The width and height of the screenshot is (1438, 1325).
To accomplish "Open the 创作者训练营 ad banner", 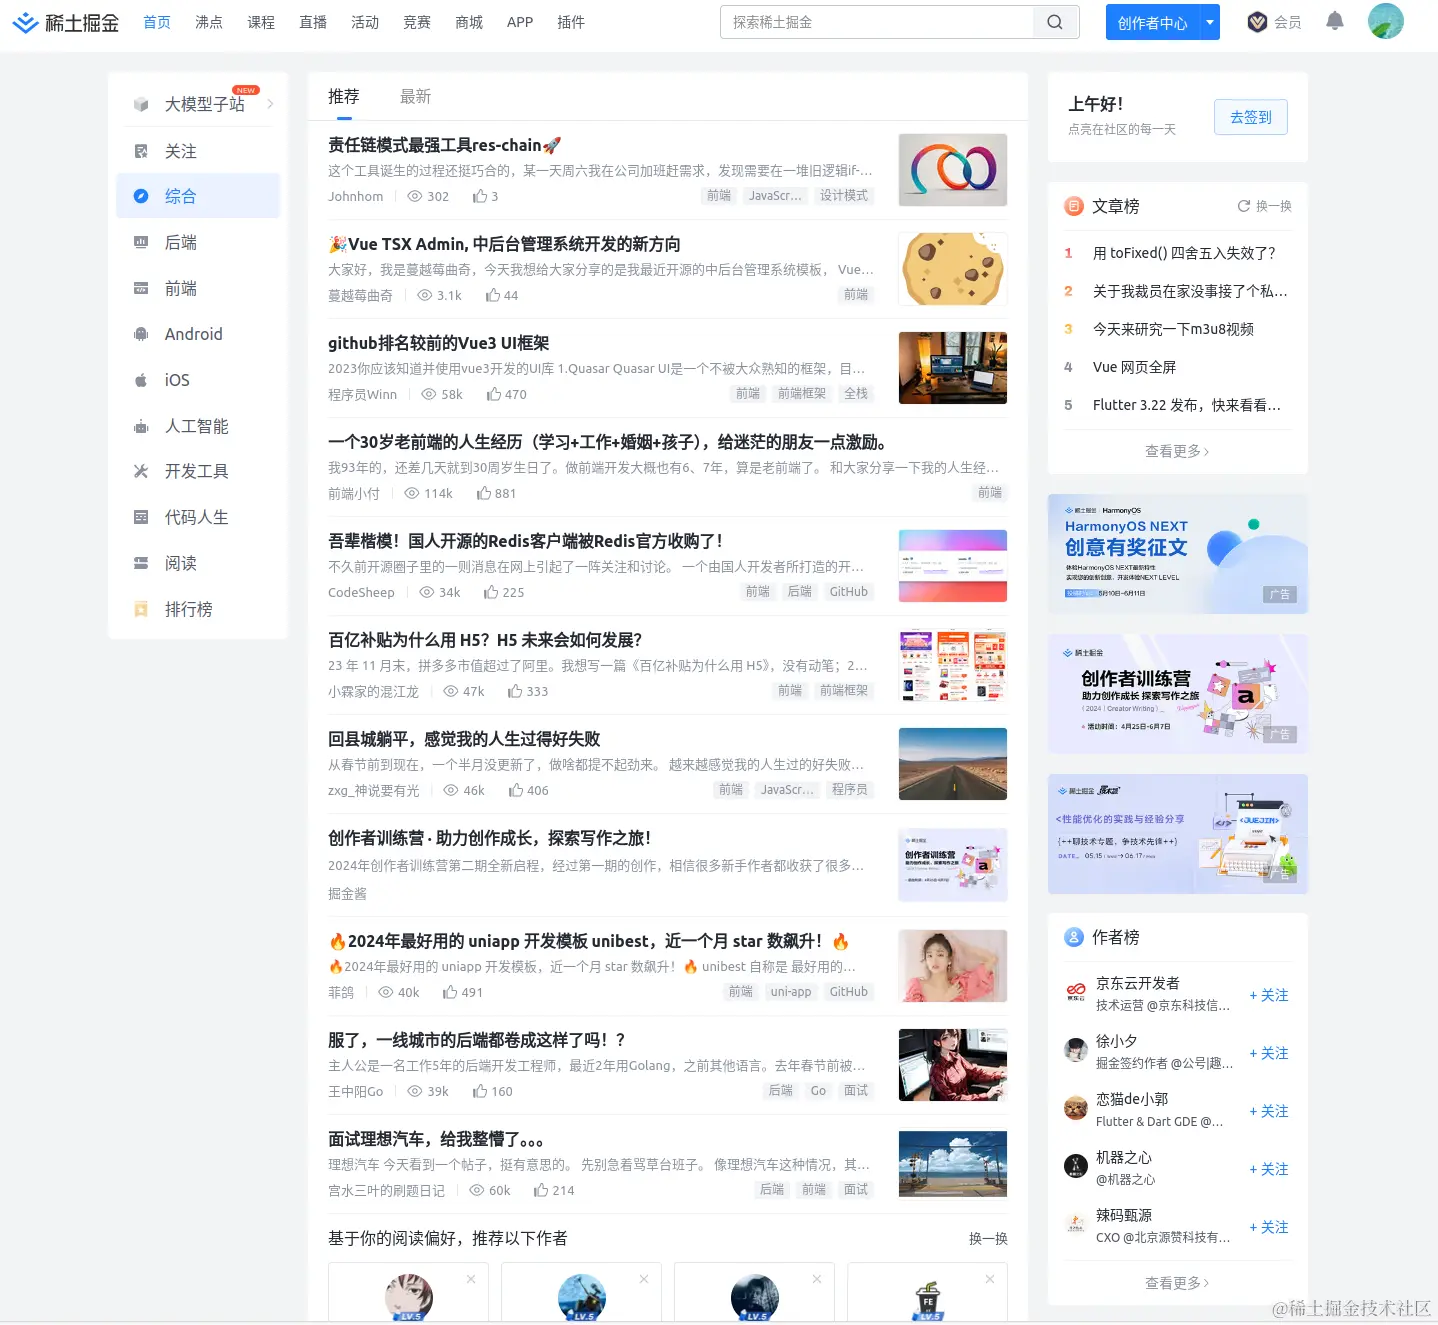I will coord(1178,694).
